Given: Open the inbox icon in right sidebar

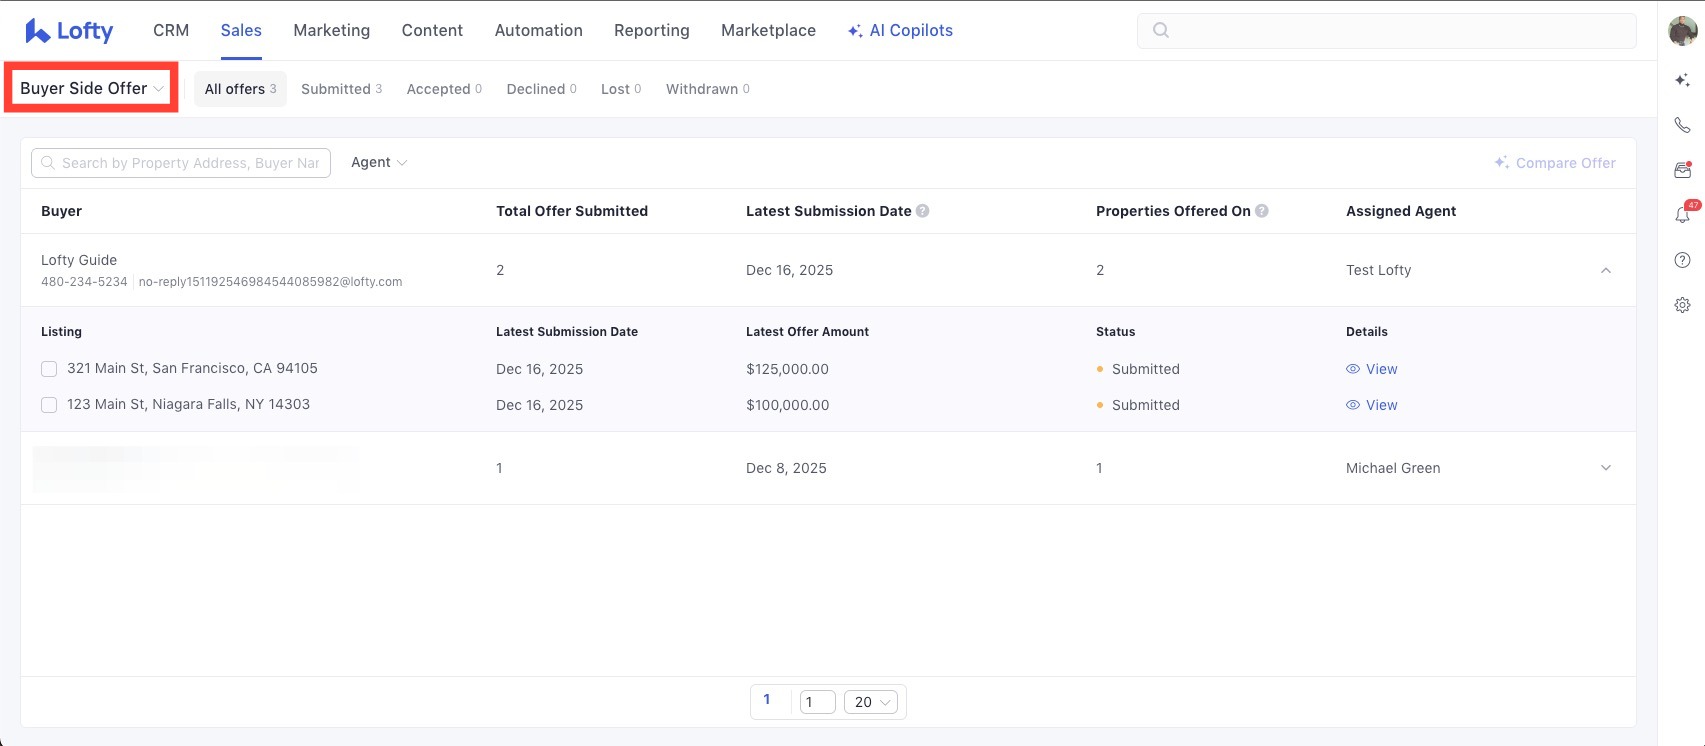Looking at the screenshot, I should [x=1682, y=170].
